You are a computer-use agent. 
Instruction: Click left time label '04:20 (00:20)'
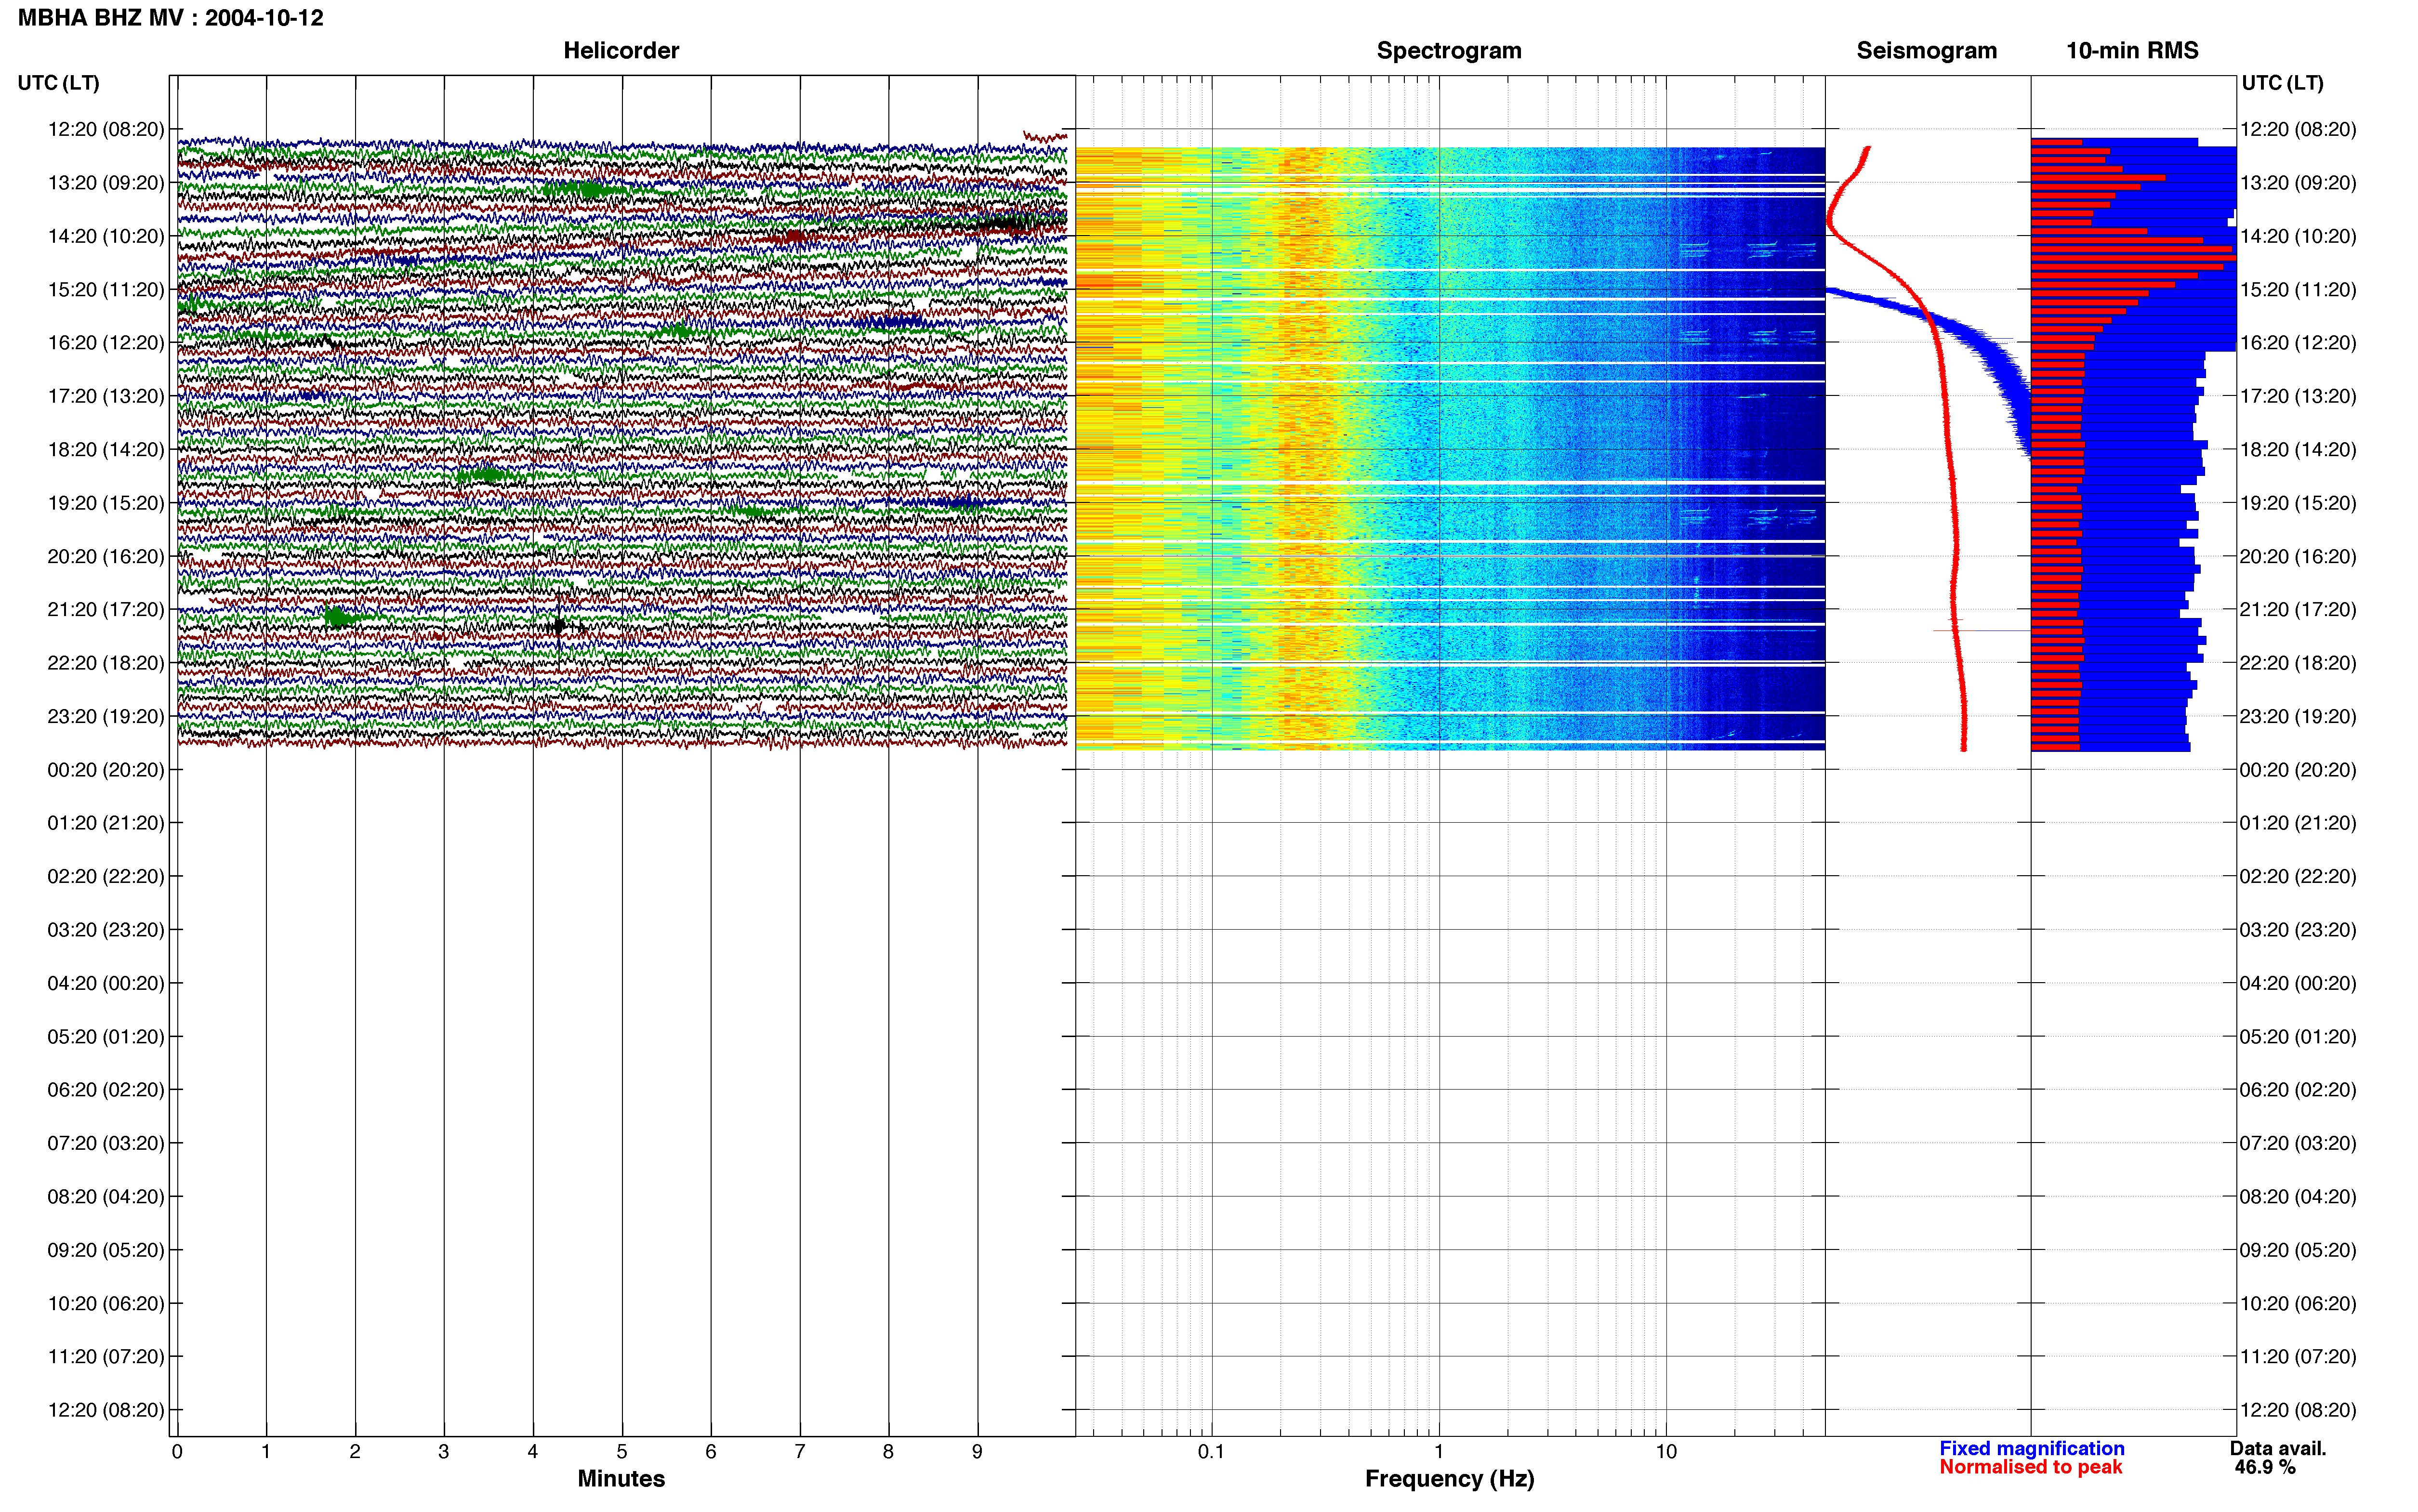coord(106,983)
